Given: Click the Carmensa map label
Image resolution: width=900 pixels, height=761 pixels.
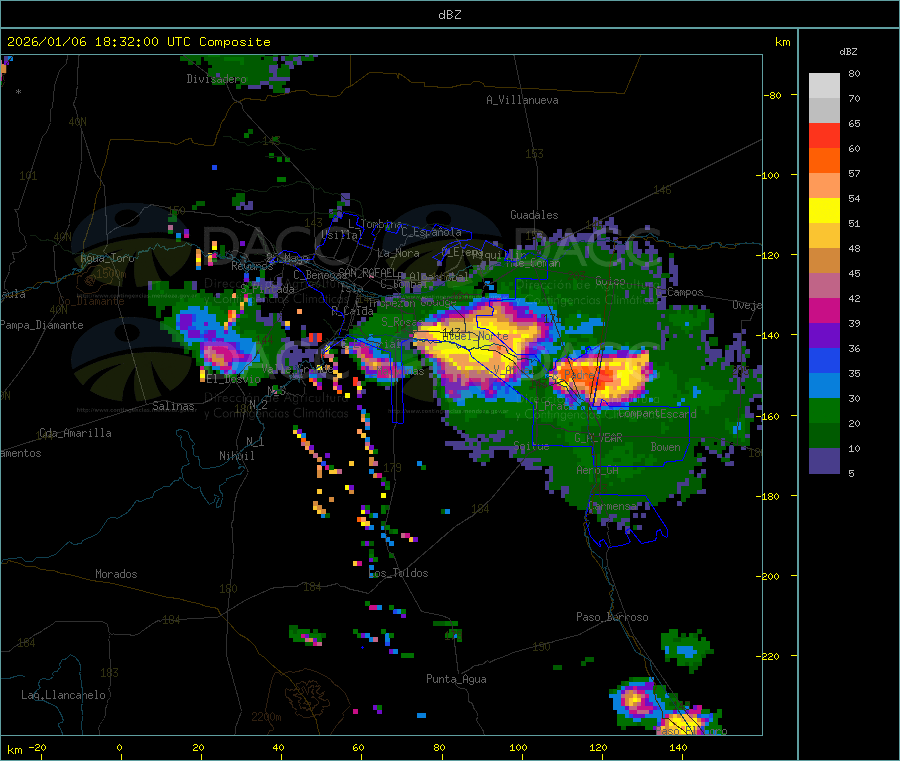Looking at the screenshot, I should [612, 506].
